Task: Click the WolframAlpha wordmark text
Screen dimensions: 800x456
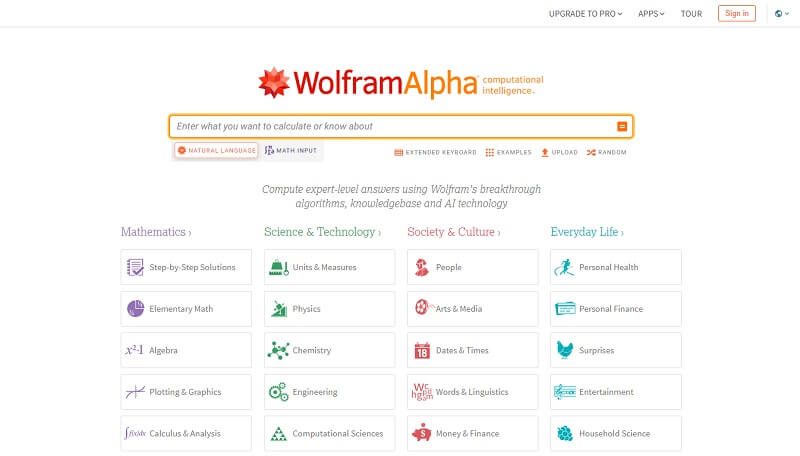Action: [x=386, y=83]
